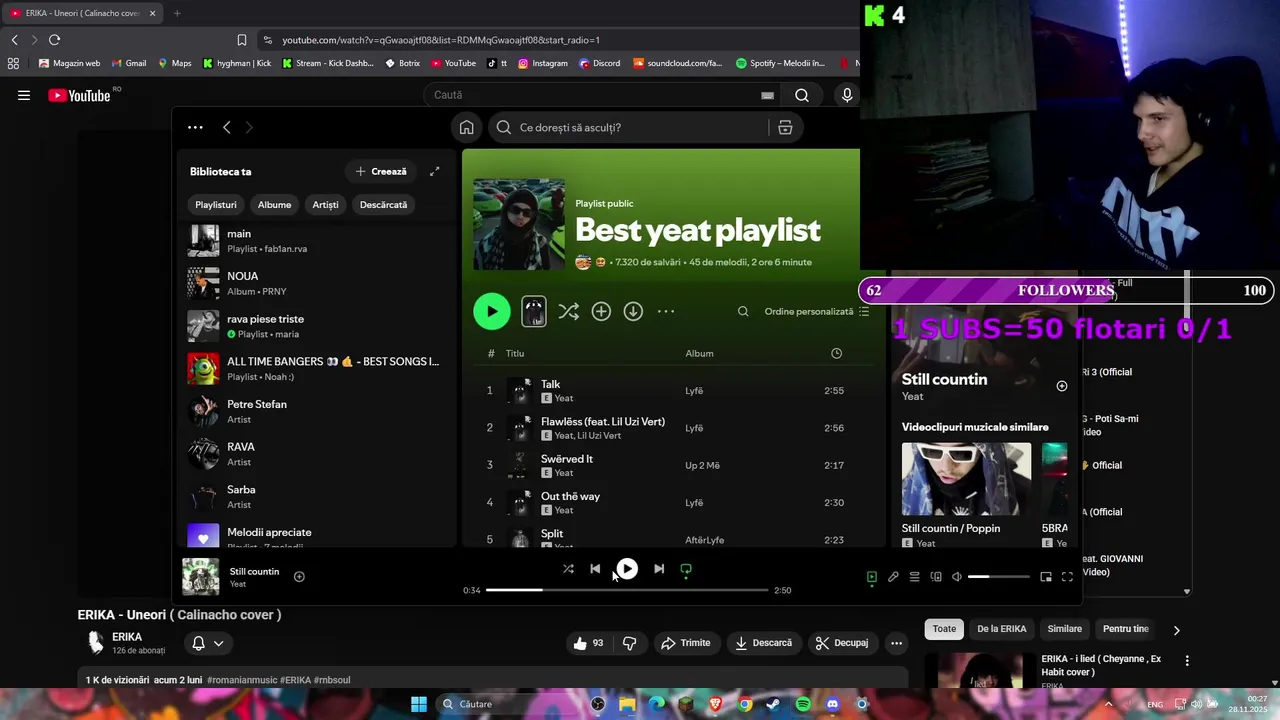This screenshot has height=720, width=1280.
Task: Open album link 'Up 2 Më'
Action: [x=702, y=465]
